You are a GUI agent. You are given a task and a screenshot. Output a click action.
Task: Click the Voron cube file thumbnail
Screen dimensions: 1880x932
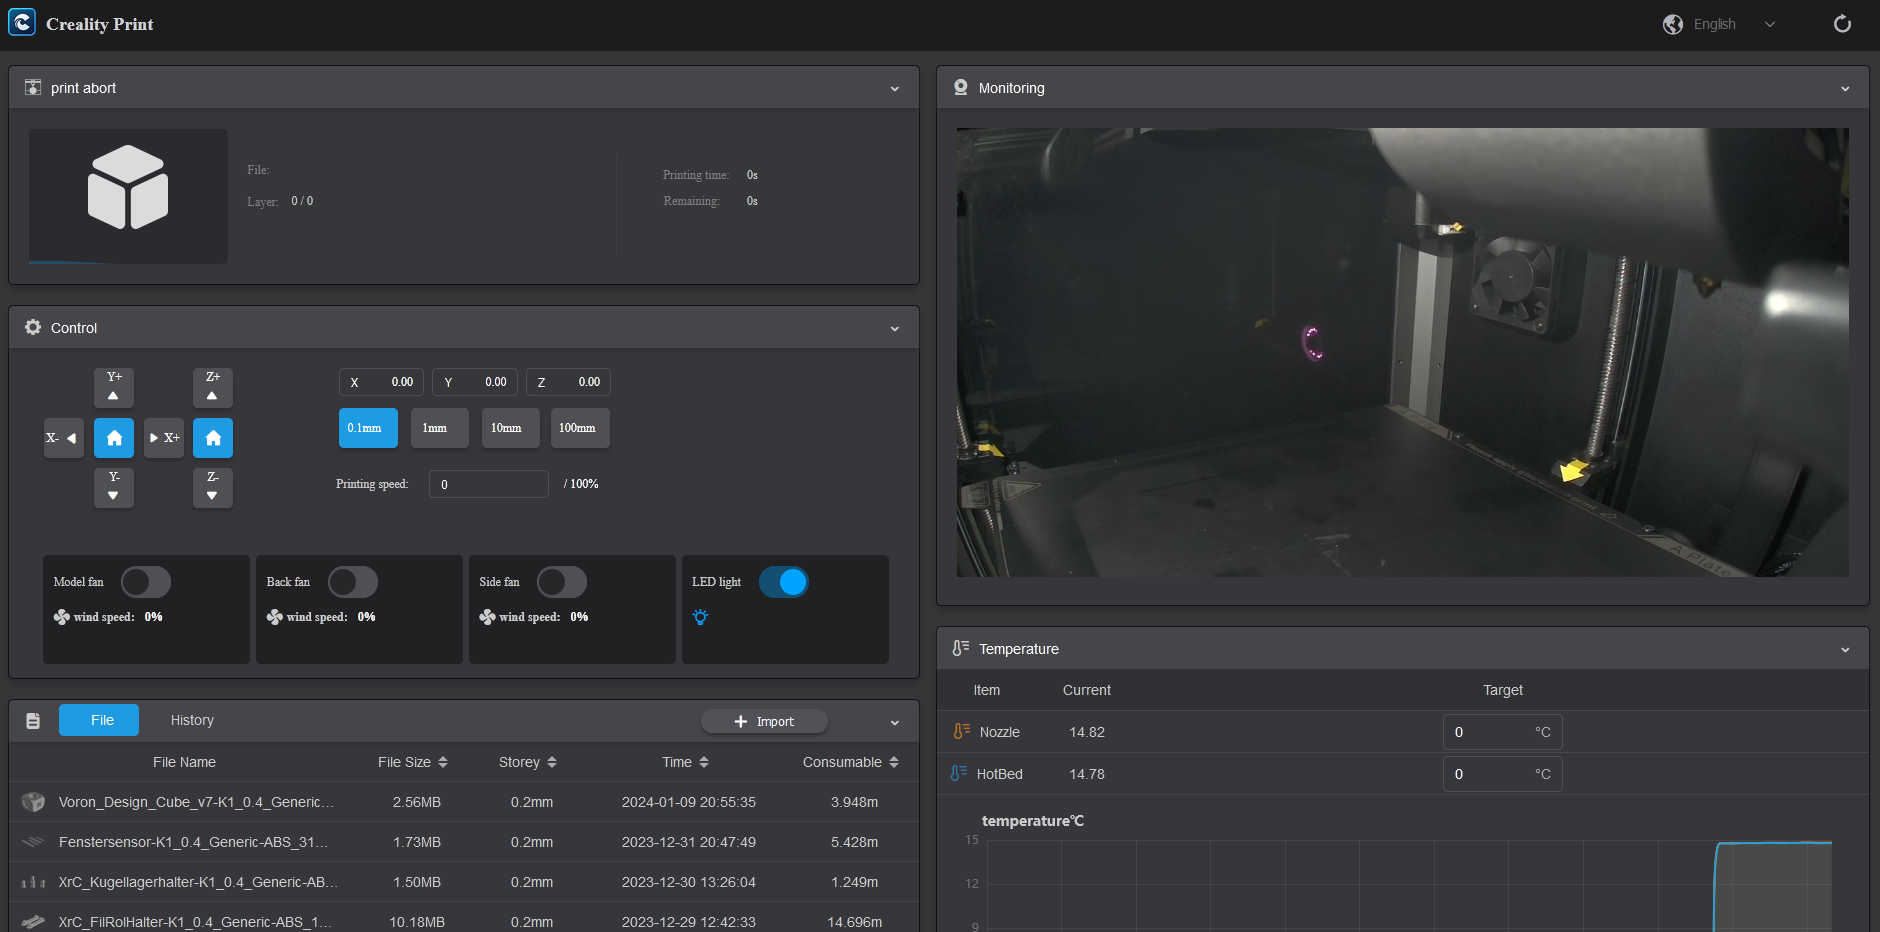tap(33, 802)
